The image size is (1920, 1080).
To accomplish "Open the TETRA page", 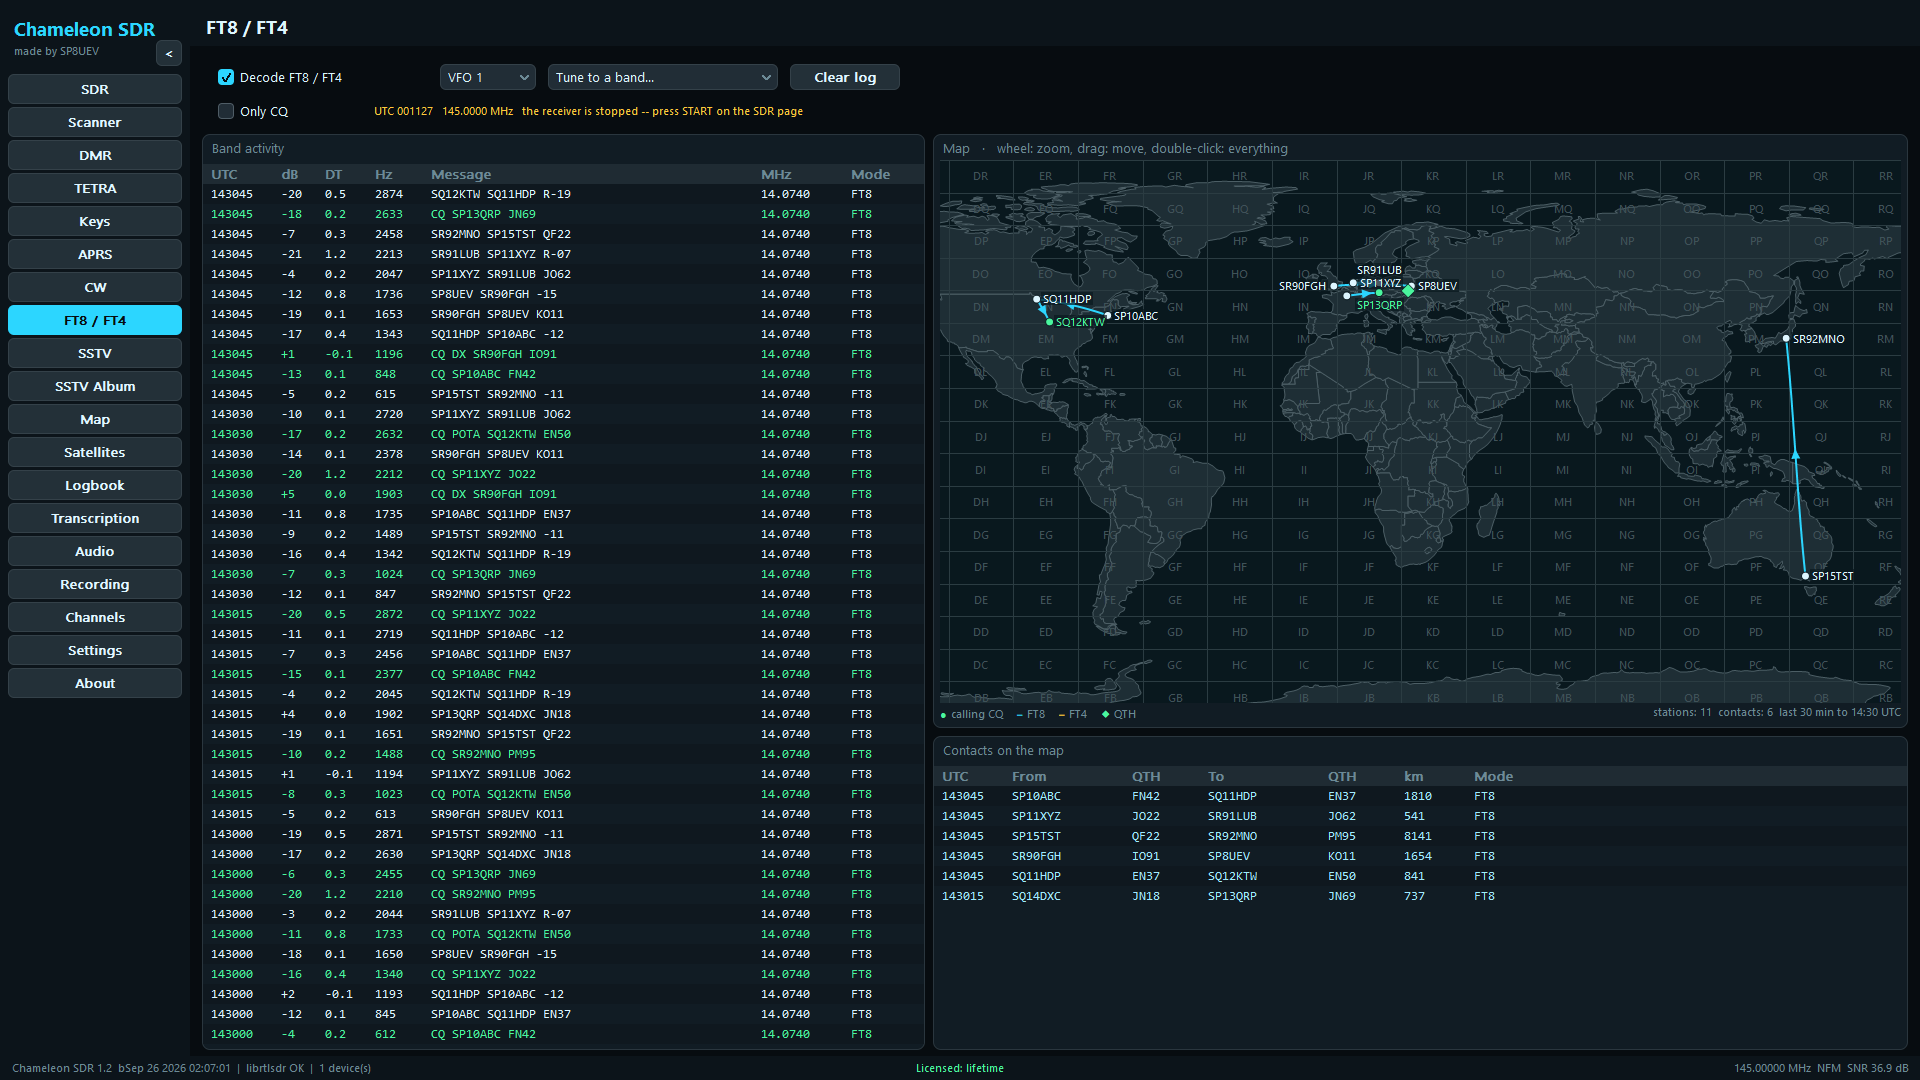I will [95, 188].
